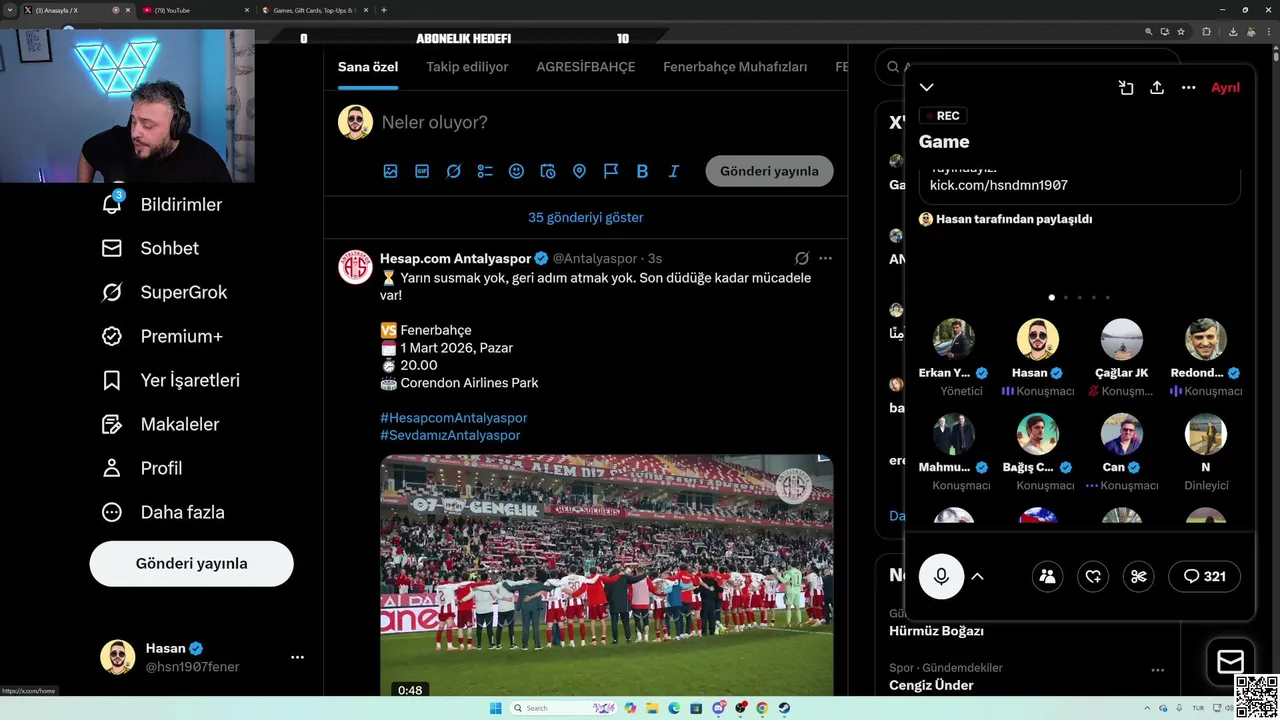This screenshot has width=1280, height=720.
Task: Open Bağış C... speaker avatar
Action: pyautogui.click(x=1038, y=434)
